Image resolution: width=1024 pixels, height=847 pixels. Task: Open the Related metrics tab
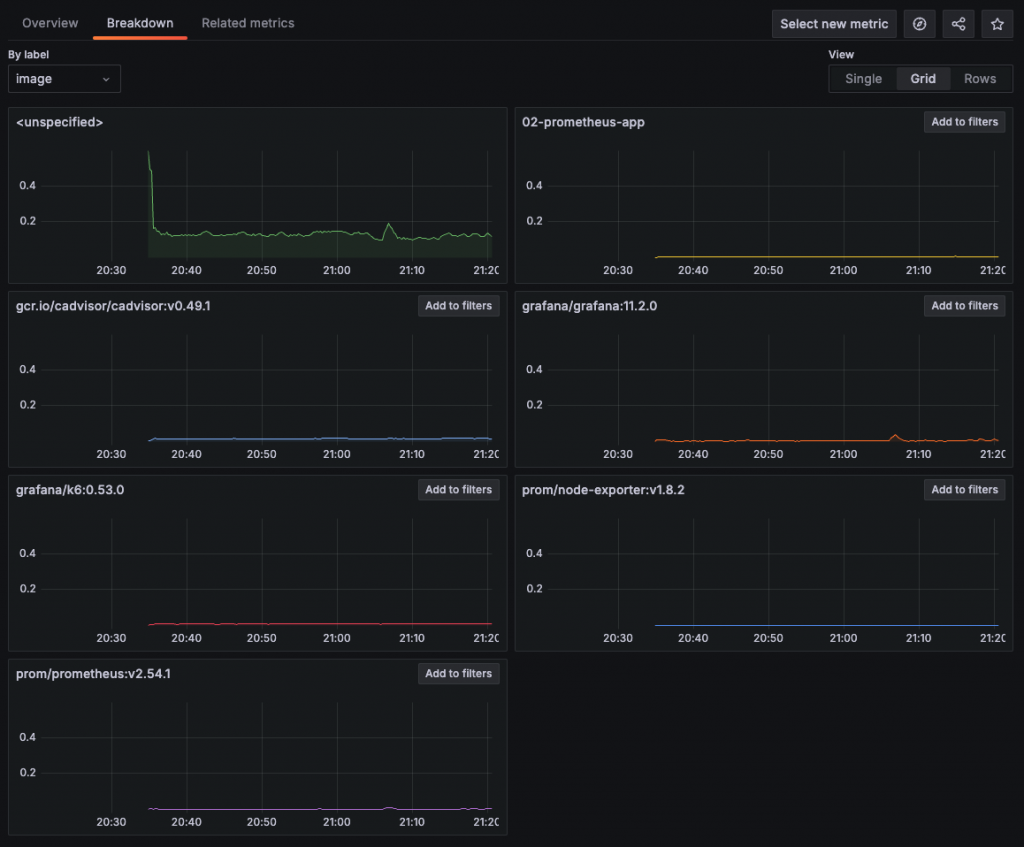248,23
